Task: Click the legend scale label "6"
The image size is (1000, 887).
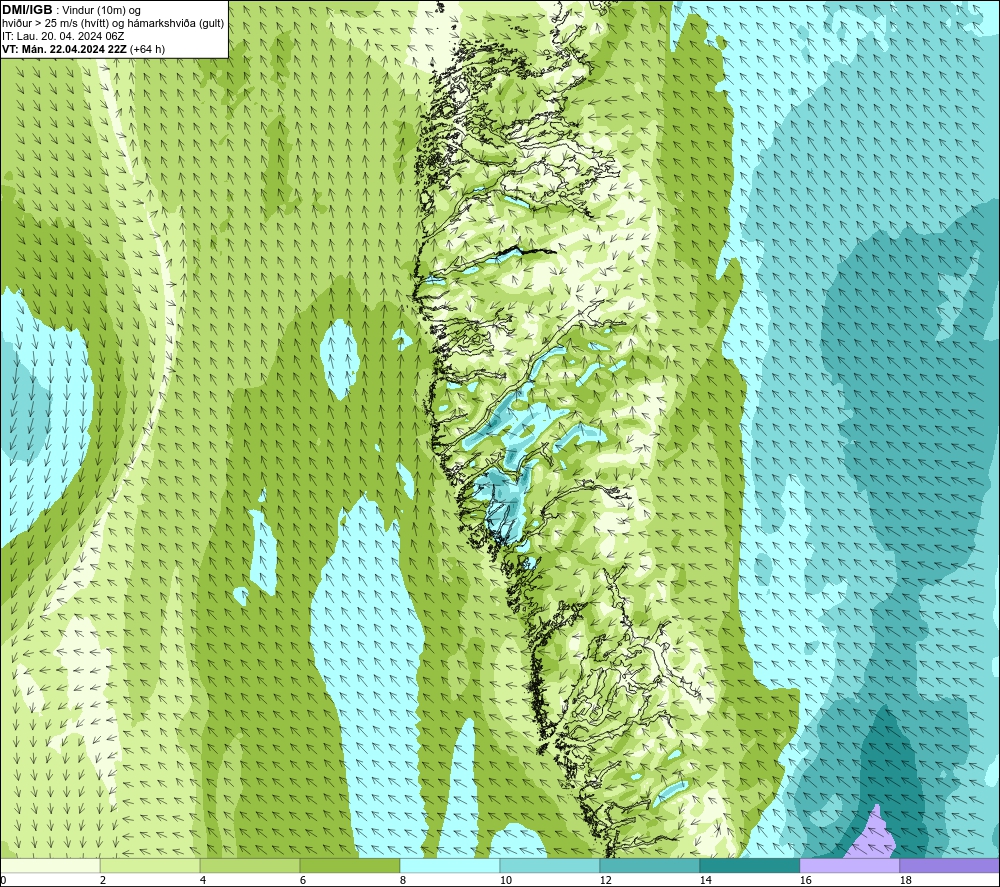Action: (x=302, y=880)
